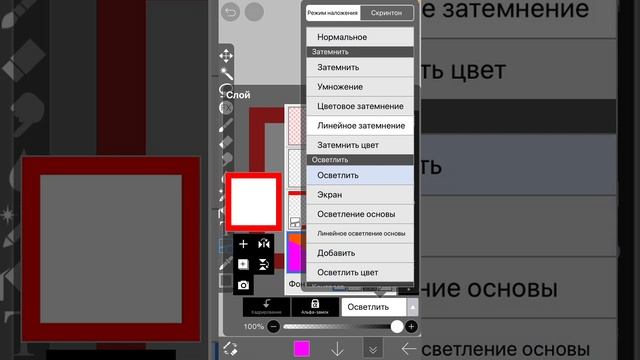The height and width of the screenshot is (360, 640).
Task: Open blend mode dropdown showing Осветлить
Action: point(374,307)
